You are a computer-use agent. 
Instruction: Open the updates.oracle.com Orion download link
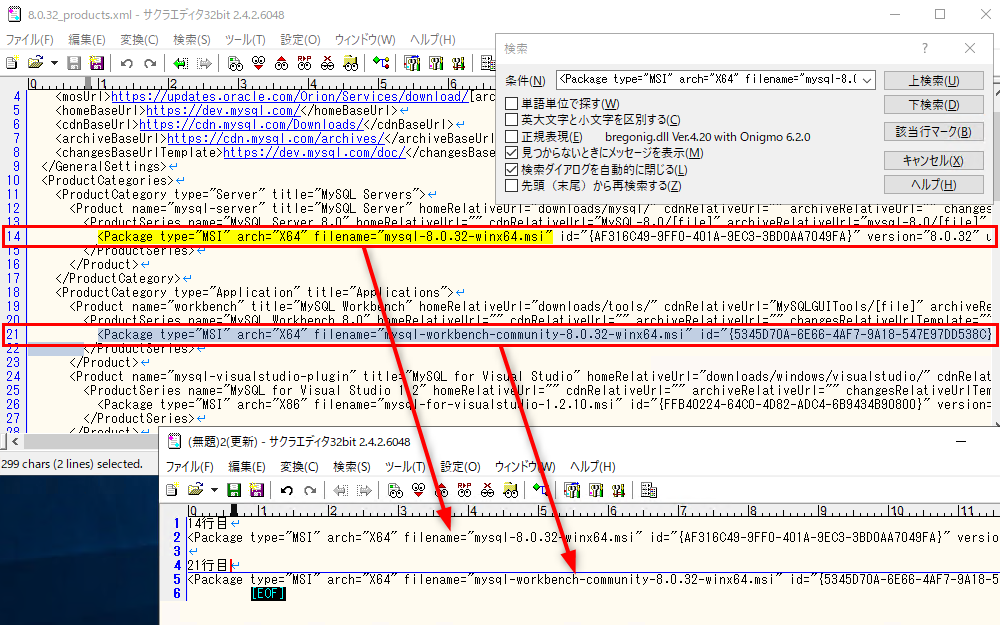[290, 96]
